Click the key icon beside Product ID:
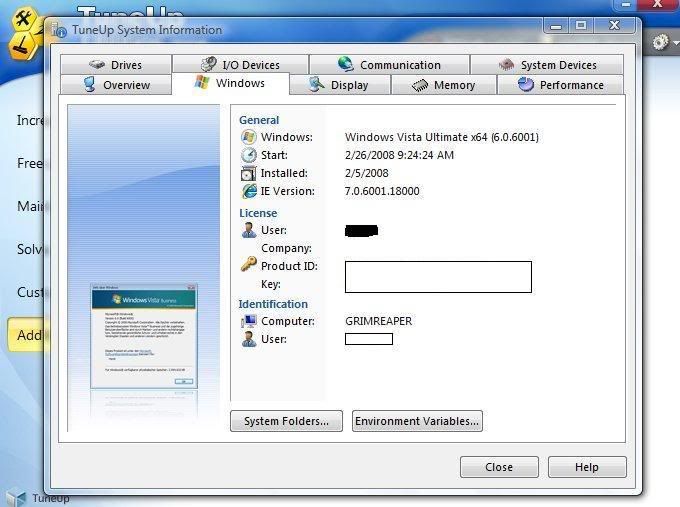This screenshot has height=507, width=680. (248, 264)
